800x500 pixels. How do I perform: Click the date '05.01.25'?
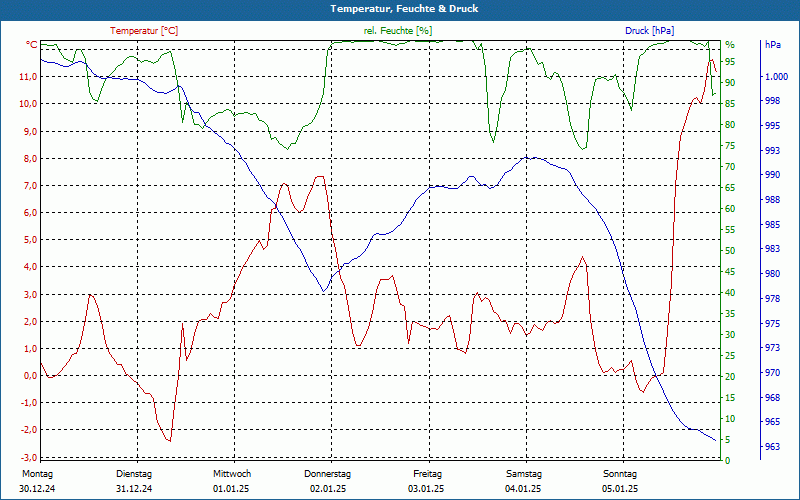tap(620, 489)
